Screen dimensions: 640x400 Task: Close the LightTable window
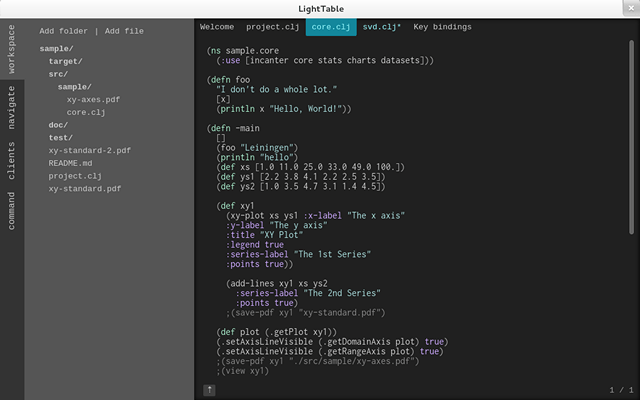coord(627,8)
